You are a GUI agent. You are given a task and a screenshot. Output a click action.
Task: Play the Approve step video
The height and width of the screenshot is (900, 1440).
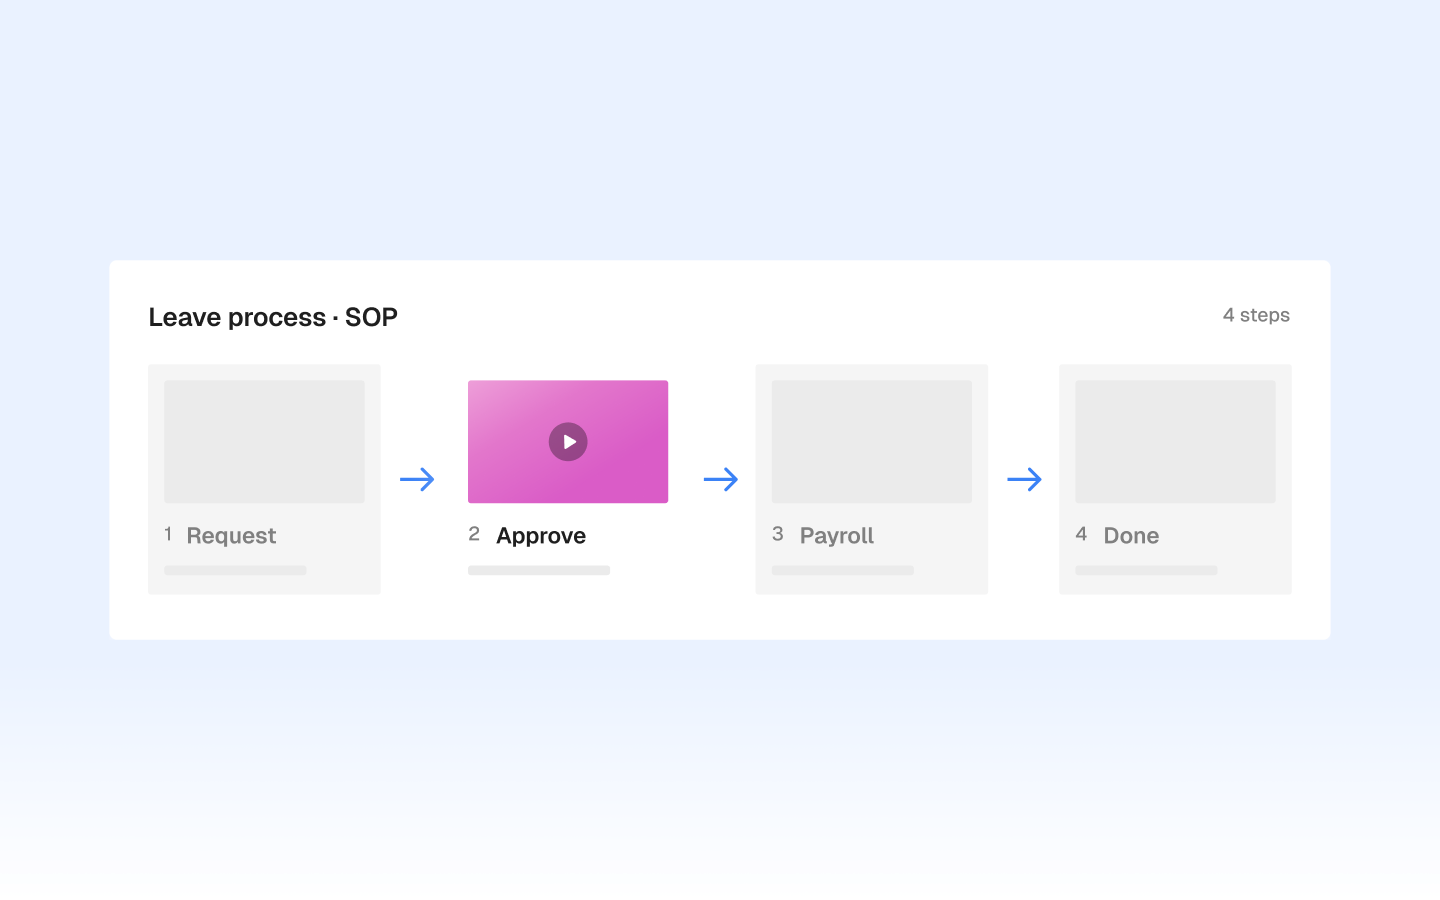click(x=568, y=442)
